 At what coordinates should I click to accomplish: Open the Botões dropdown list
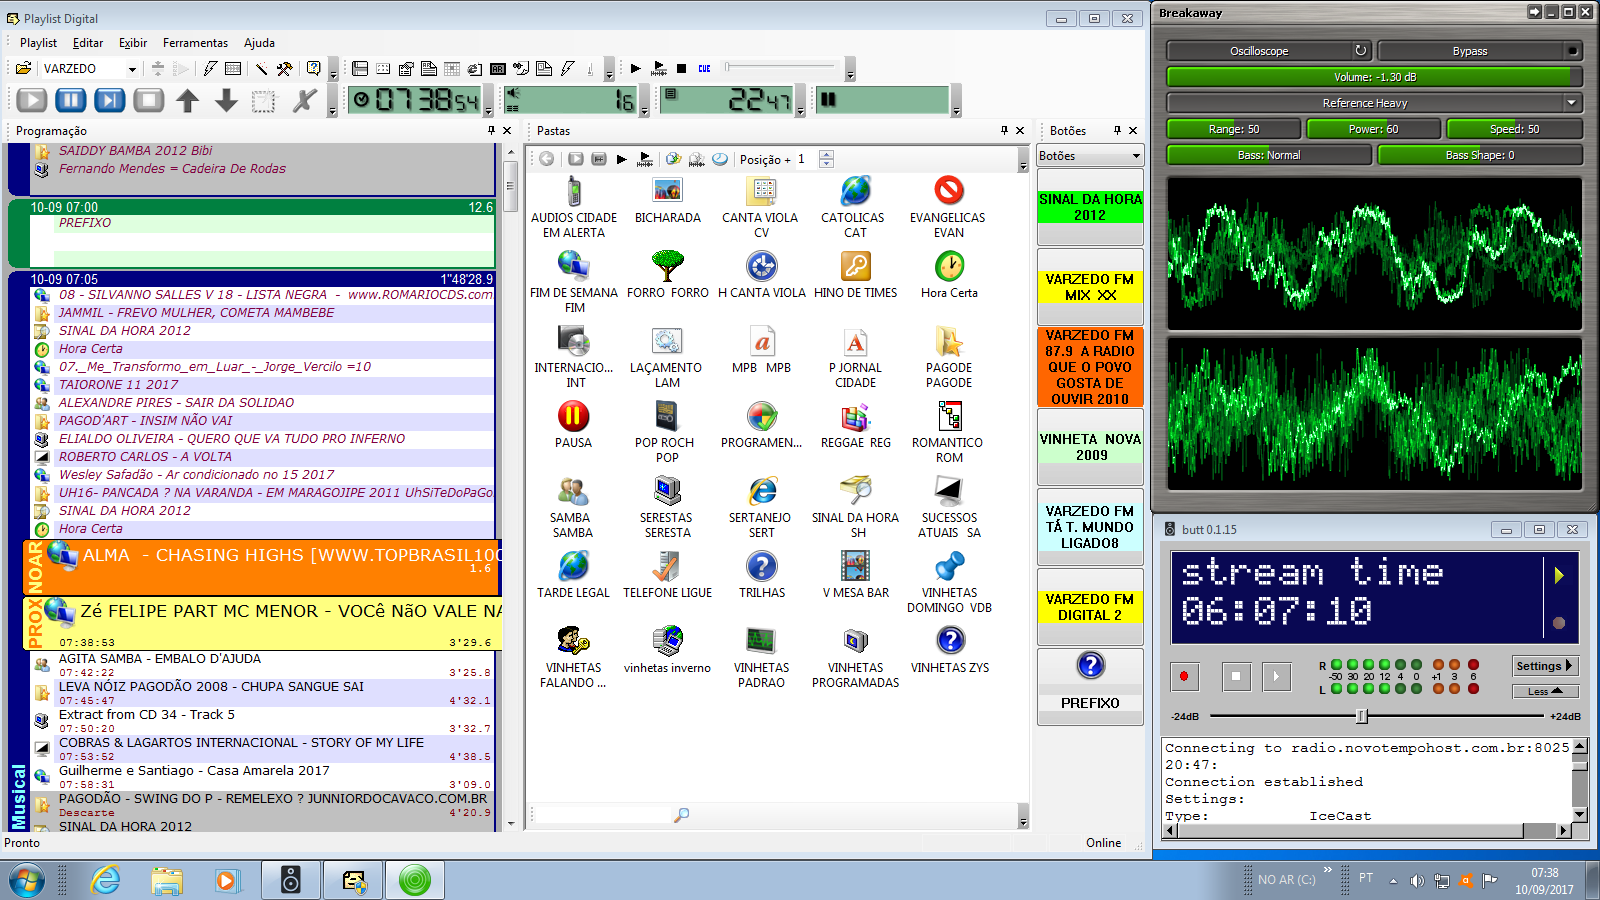click(1090, 156)
